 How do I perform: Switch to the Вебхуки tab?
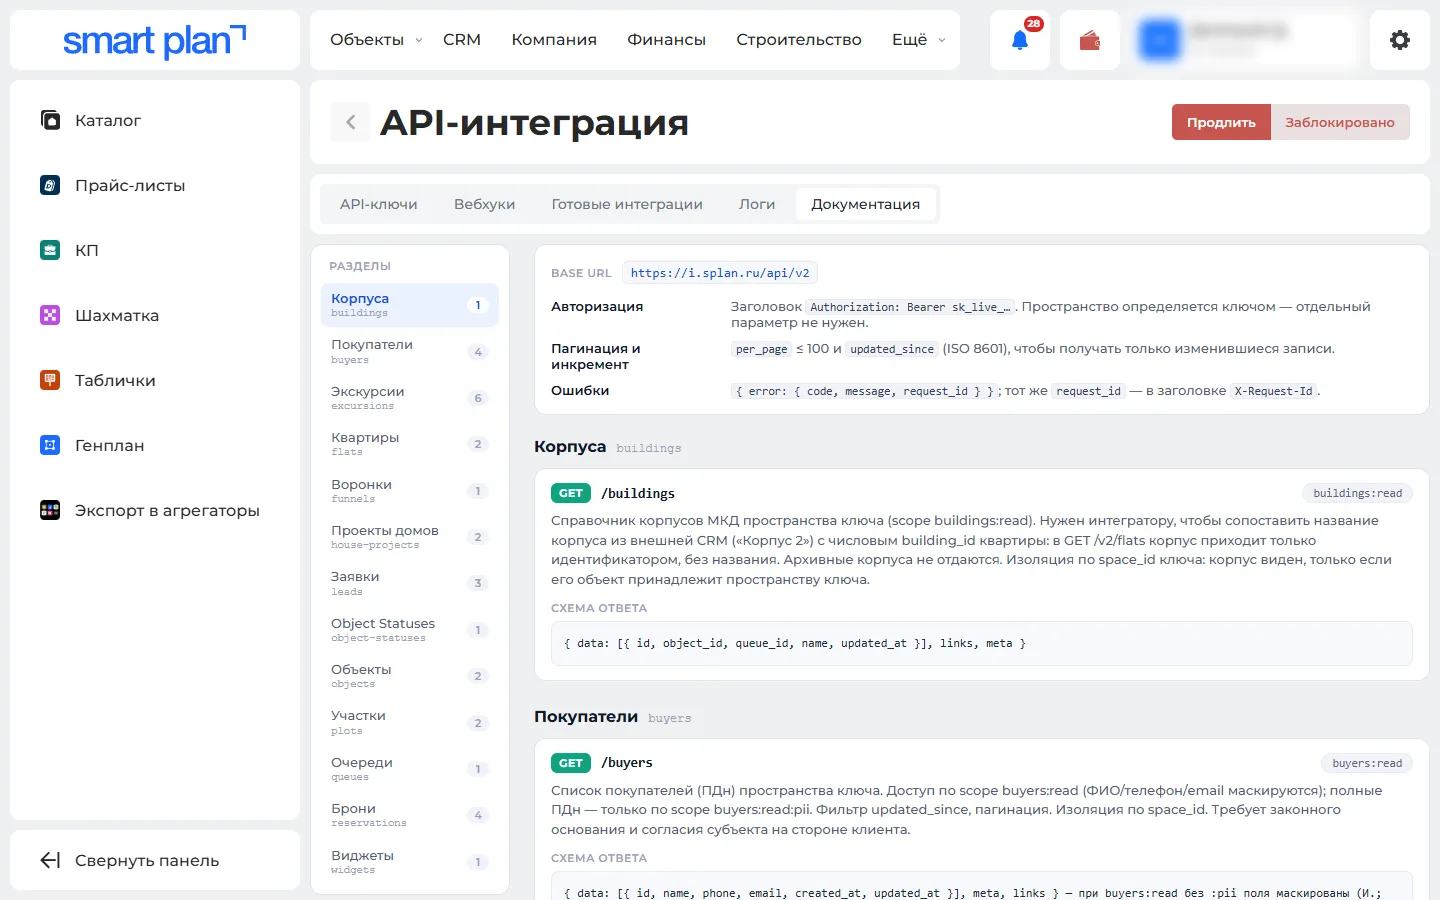pyautogui.click(x=484, y=204)
